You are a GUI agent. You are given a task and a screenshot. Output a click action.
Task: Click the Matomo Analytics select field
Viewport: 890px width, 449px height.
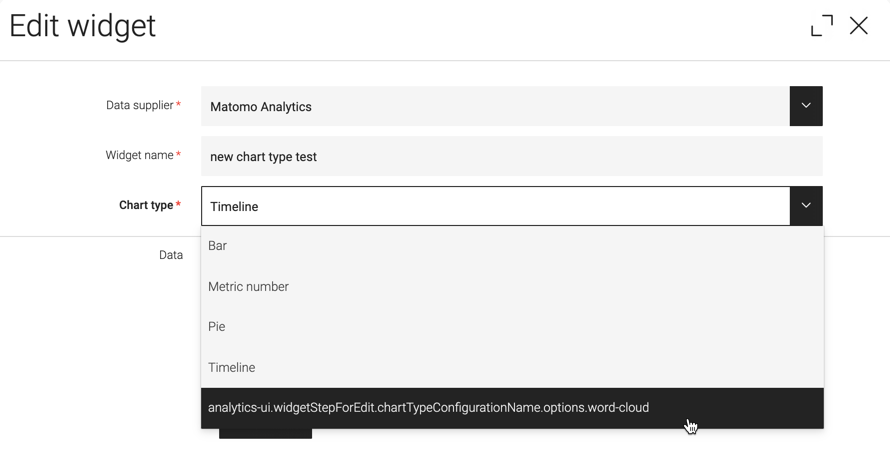(496, 106)
